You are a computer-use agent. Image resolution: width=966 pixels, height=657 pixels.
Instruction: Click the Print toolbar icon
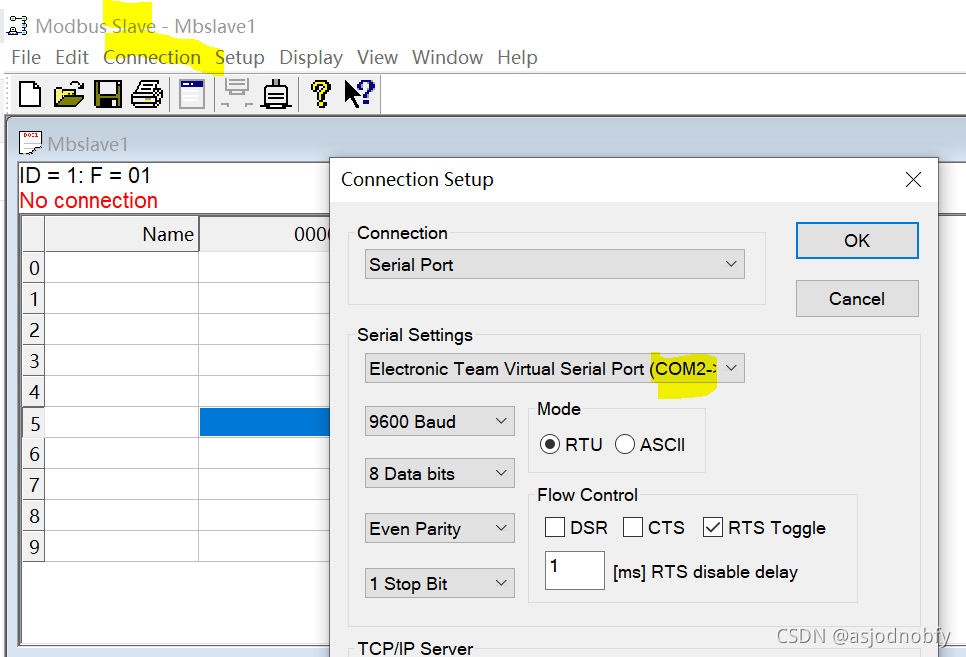point(147,94)
